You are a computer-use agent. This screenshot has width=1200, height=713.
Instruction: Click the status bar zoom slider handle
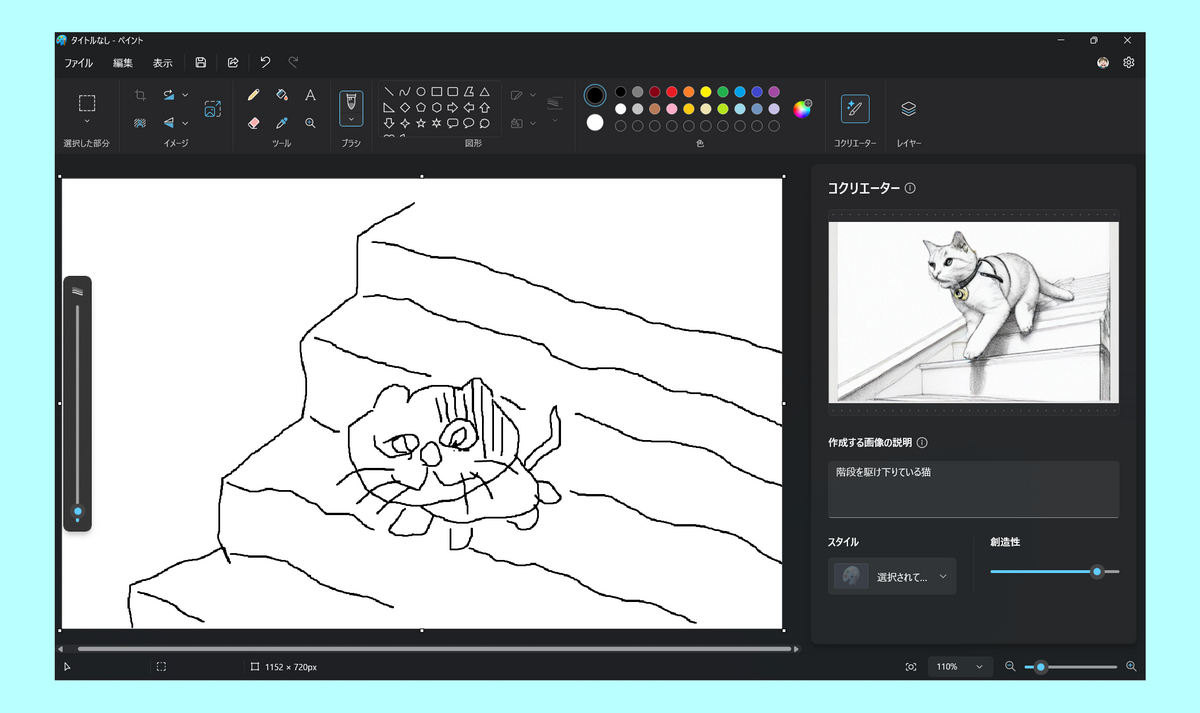(x=1041, y=666)
